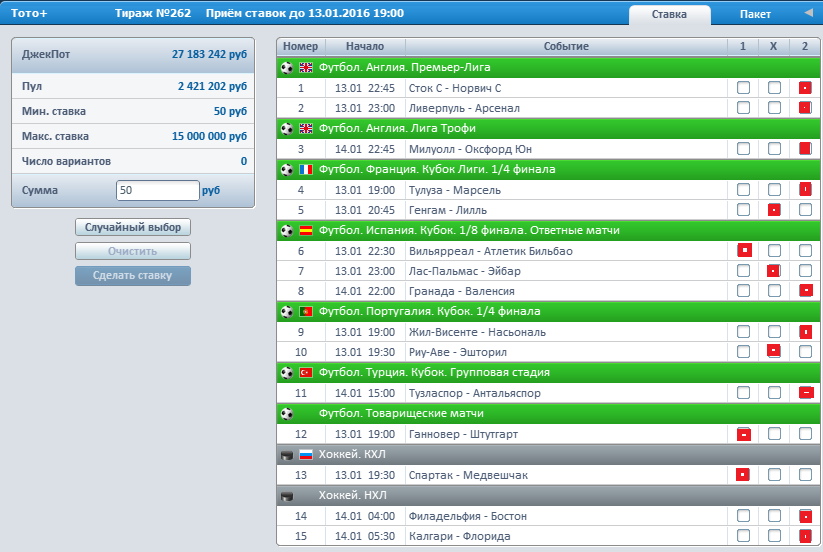The image size is (823, 552).
Task: Check outcome 2 for Ганновер - Штутгарт
Action: [x=805, y=434]
